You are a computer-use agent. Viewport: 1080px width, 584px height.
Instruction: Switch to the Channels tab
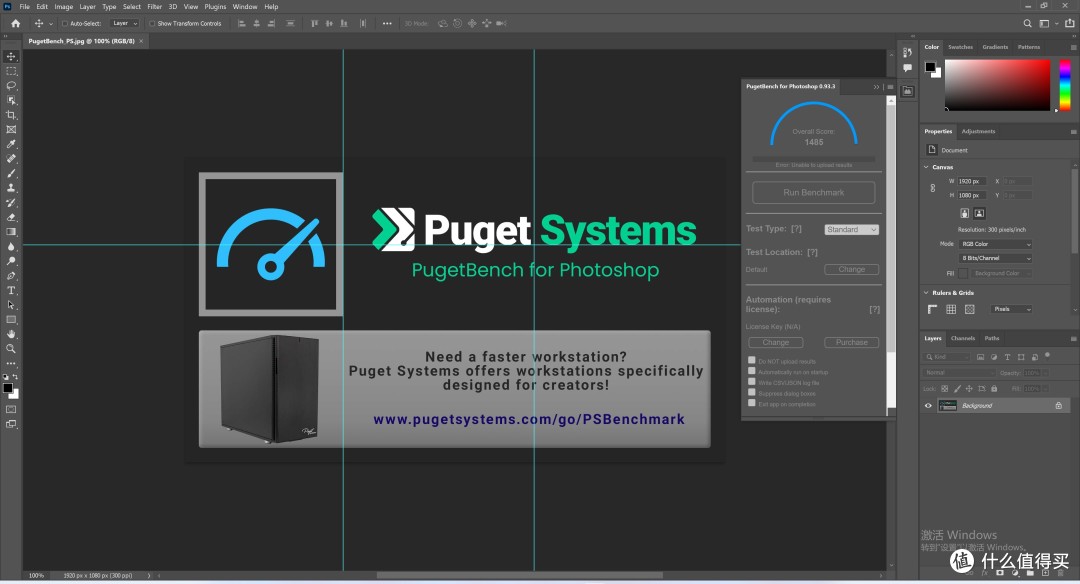(x=962, y=338)
